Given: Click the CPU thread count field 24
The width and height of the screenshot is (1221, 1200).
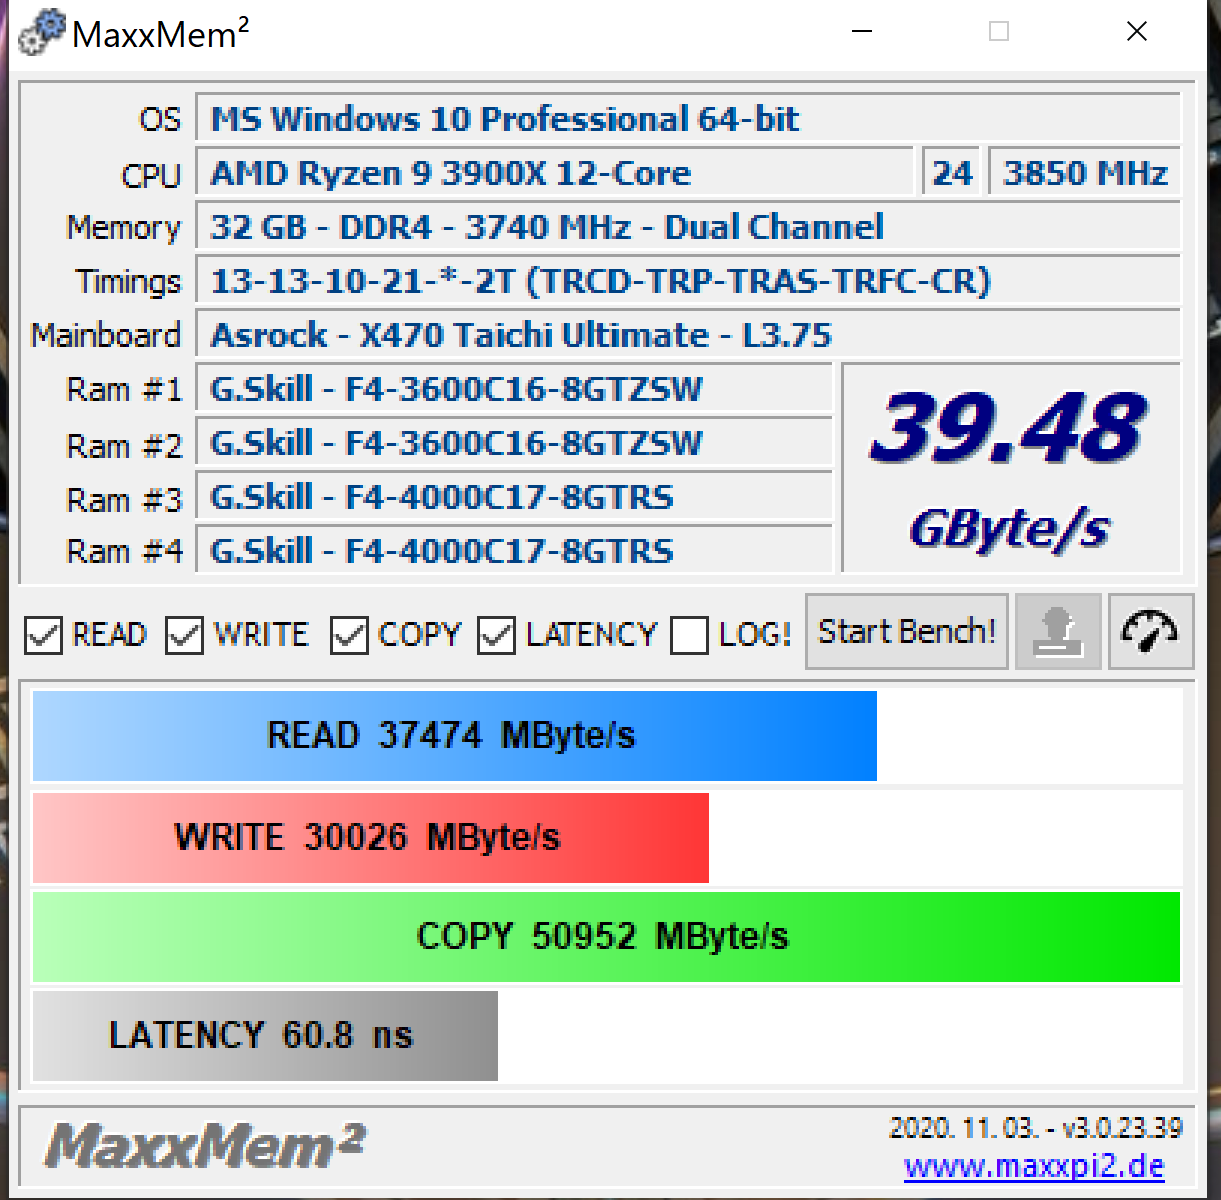Looking at the screenshot, I should (952, 173).
